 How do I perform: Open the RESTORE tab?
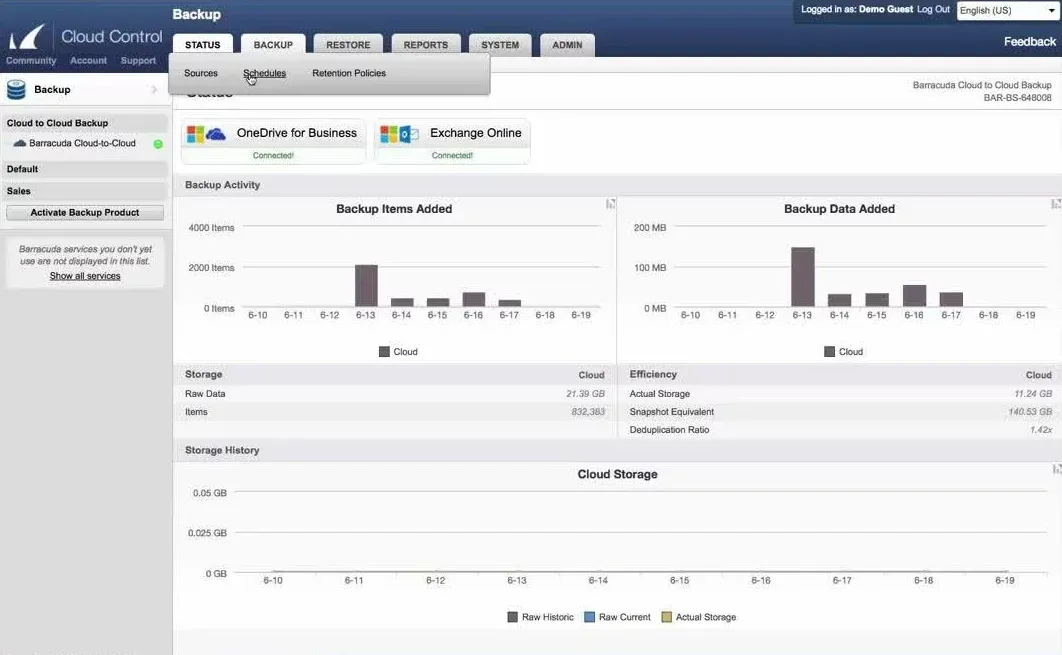tap(348, 45)
